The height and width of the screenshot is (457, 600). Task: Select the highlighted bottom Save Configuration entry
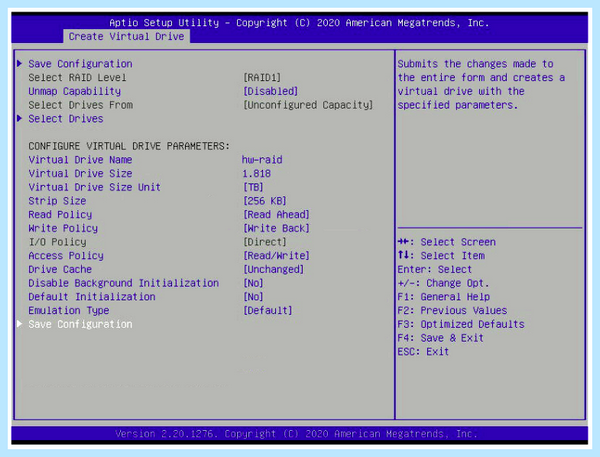pos(80,324)
